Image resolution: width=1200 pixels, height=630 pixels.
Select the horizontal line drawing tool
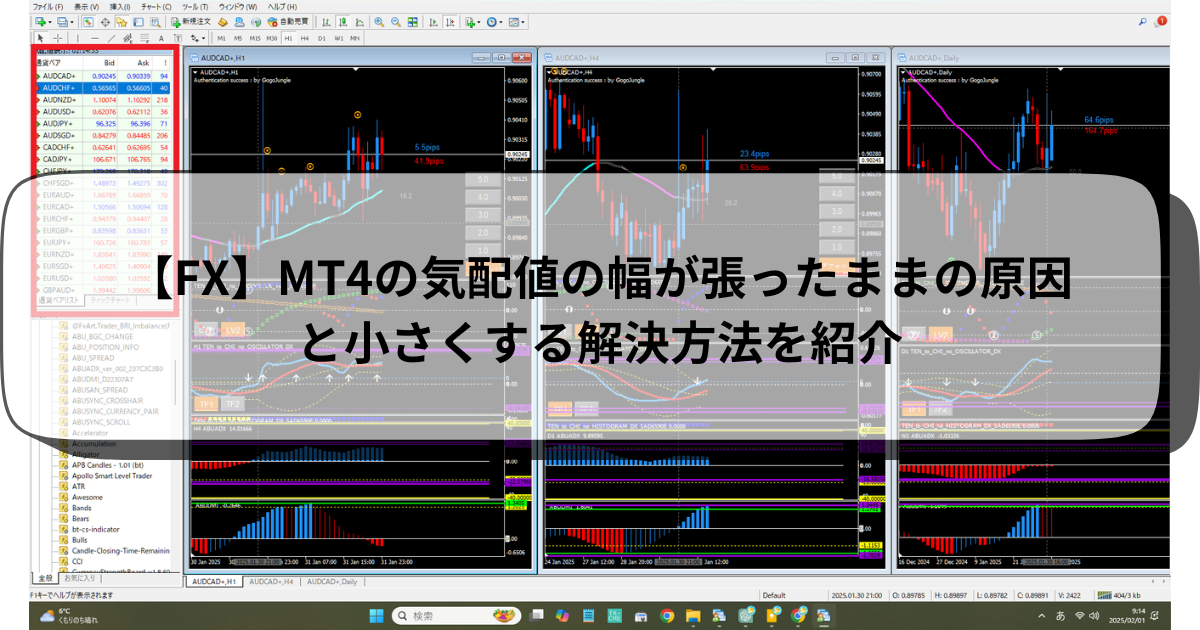tap(95, 38)
